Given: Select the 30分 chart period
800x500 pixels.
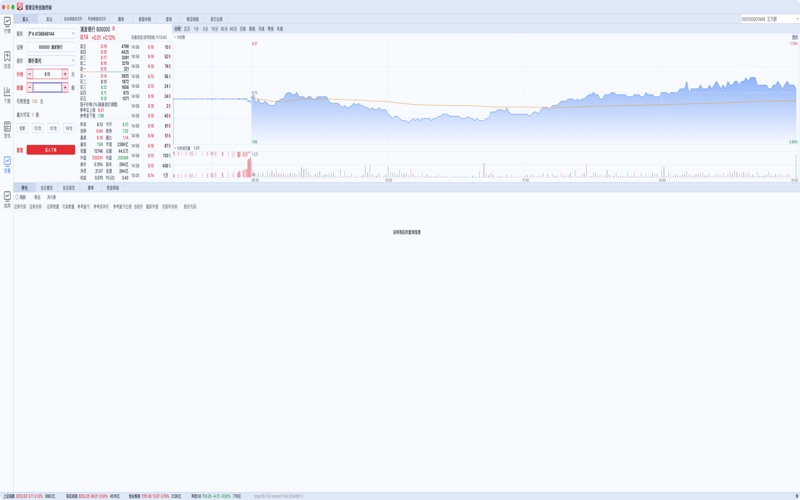Looking at the screenshot, I should [x=224, y=29].
